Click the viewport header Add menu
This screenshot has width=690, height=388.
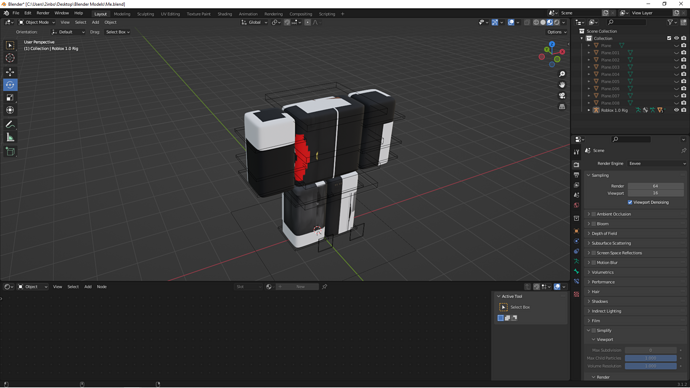[x=95, y=22]
